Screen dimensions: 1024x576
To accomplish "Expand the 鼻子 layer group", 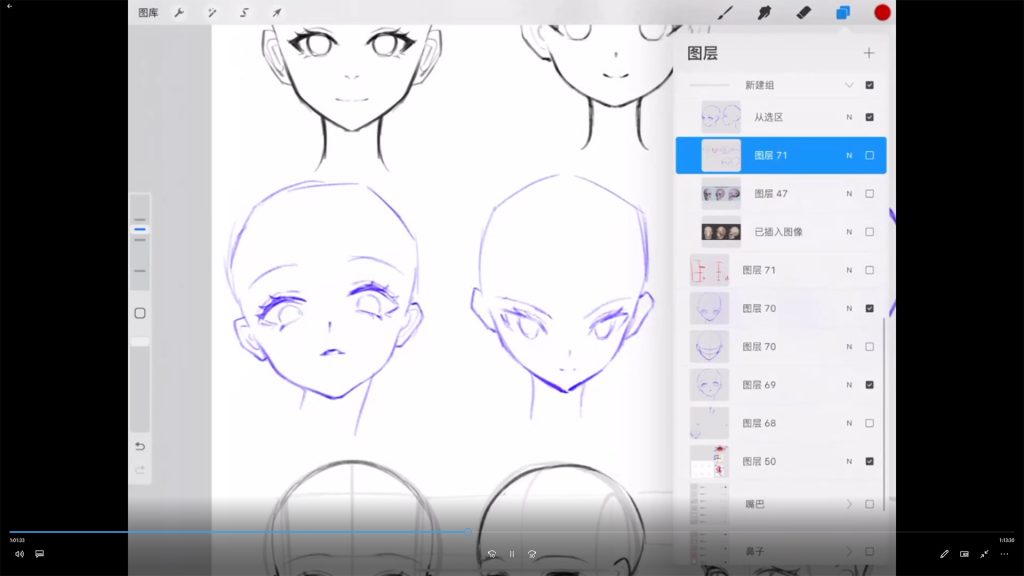I will 849,551.
